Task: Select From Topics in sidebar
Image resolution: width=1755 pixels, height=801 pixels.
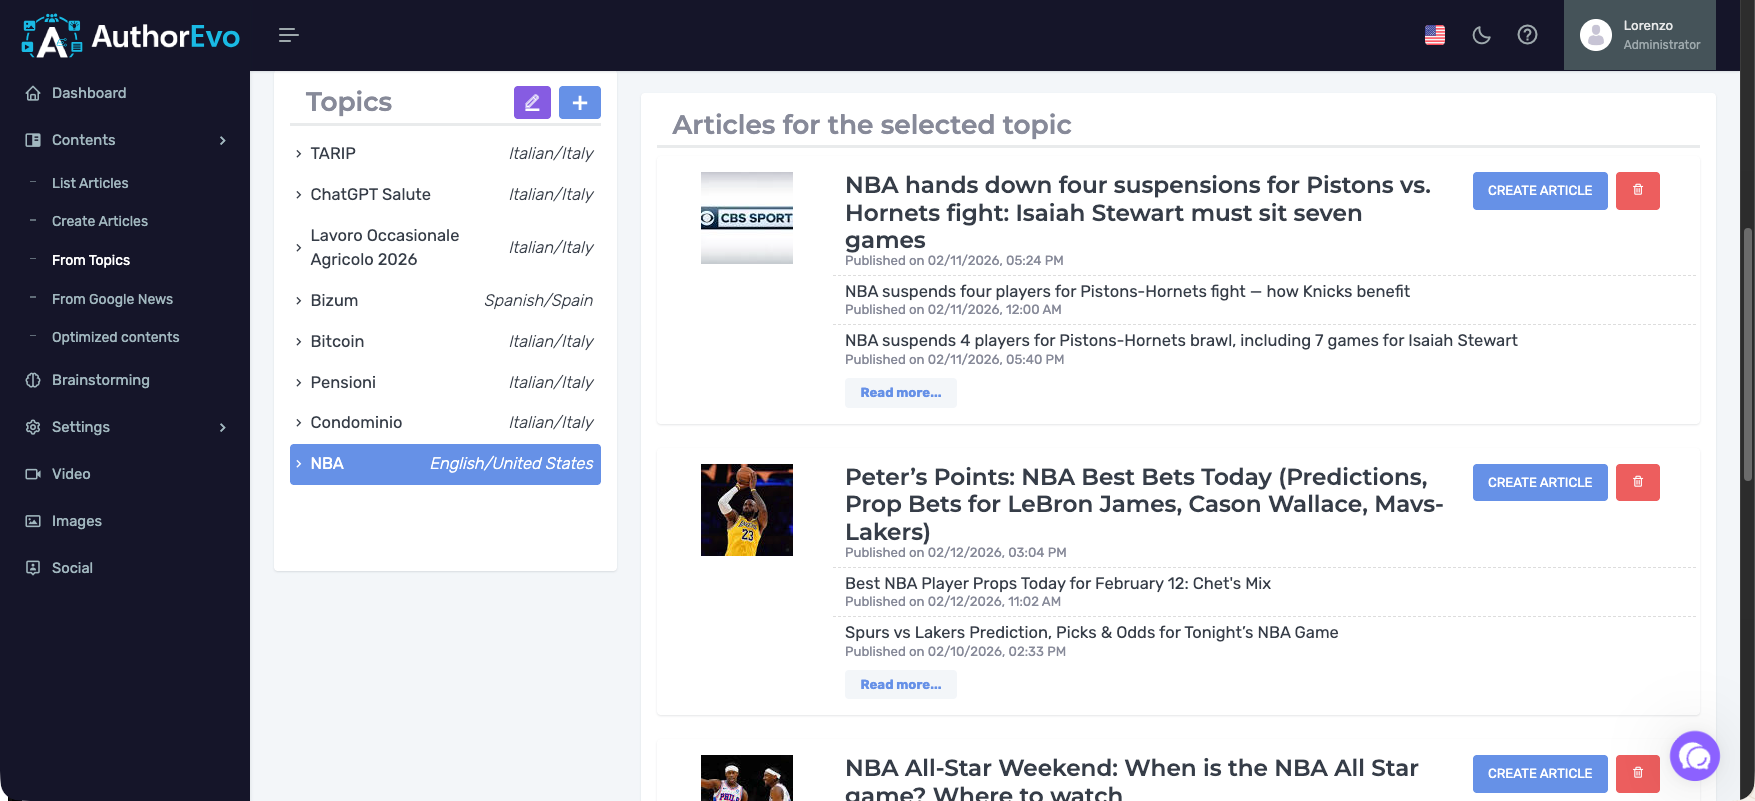Action: [91, 260]
